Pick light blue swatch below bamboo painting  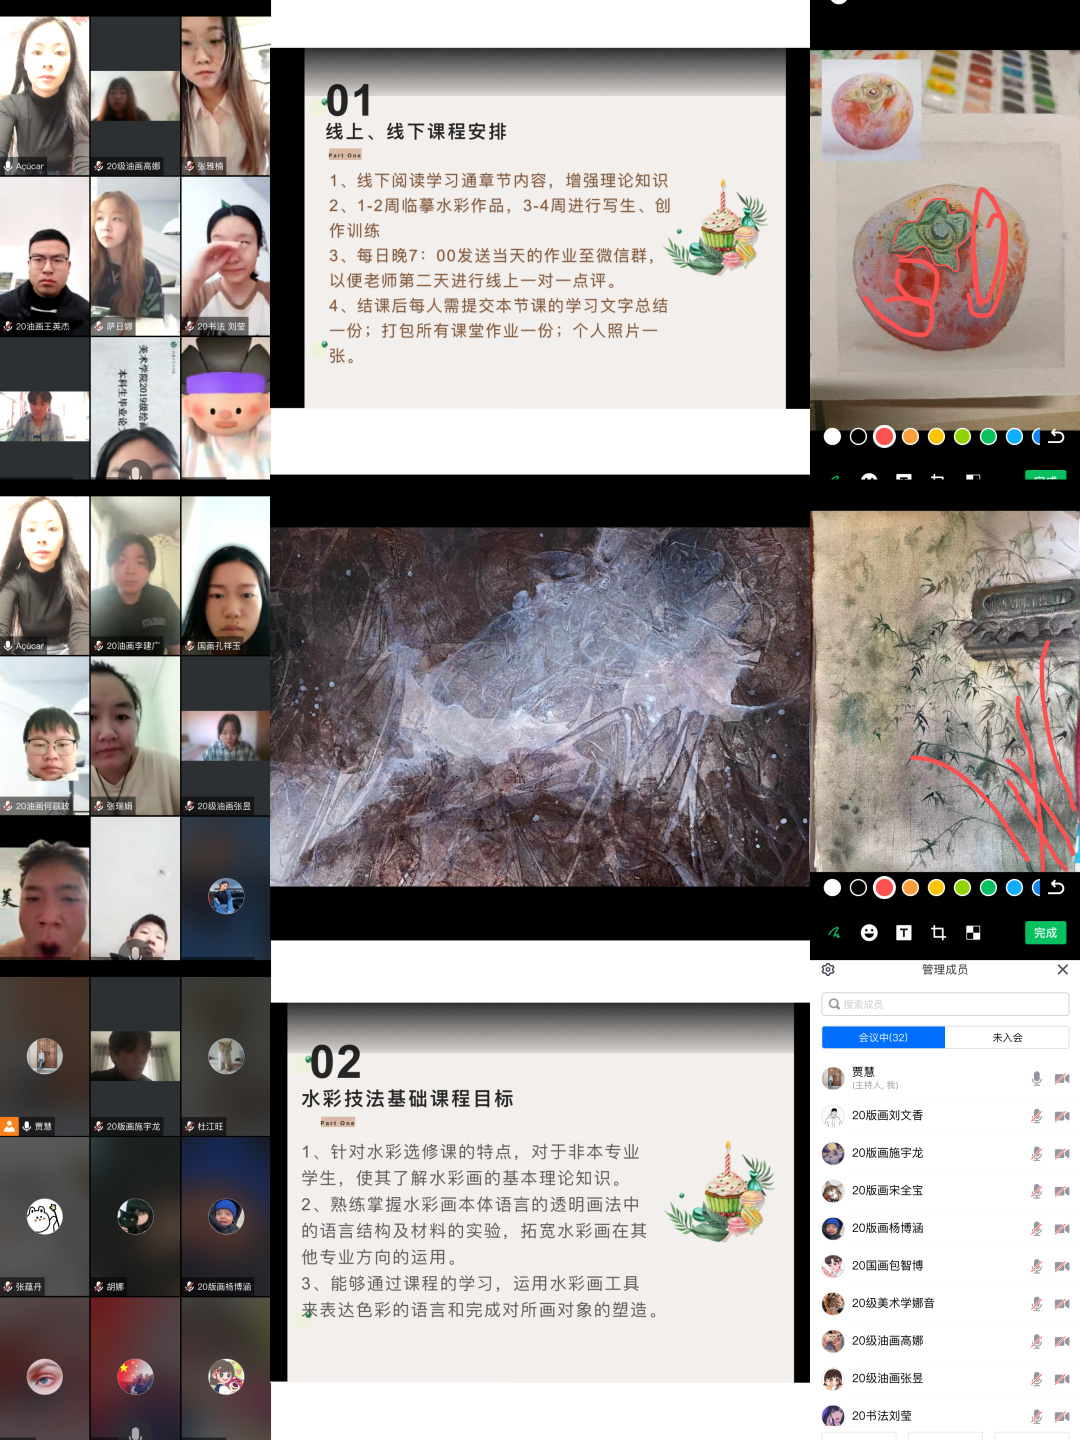[1014, 887]
